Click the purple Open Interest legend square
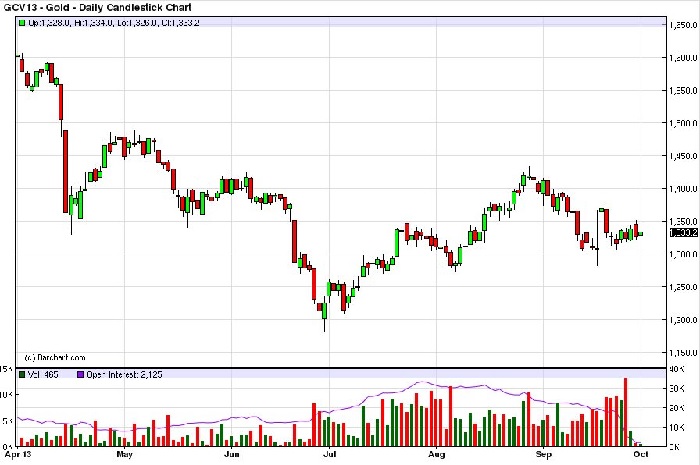The image size is (700, 465). click(x=81, y=374)
